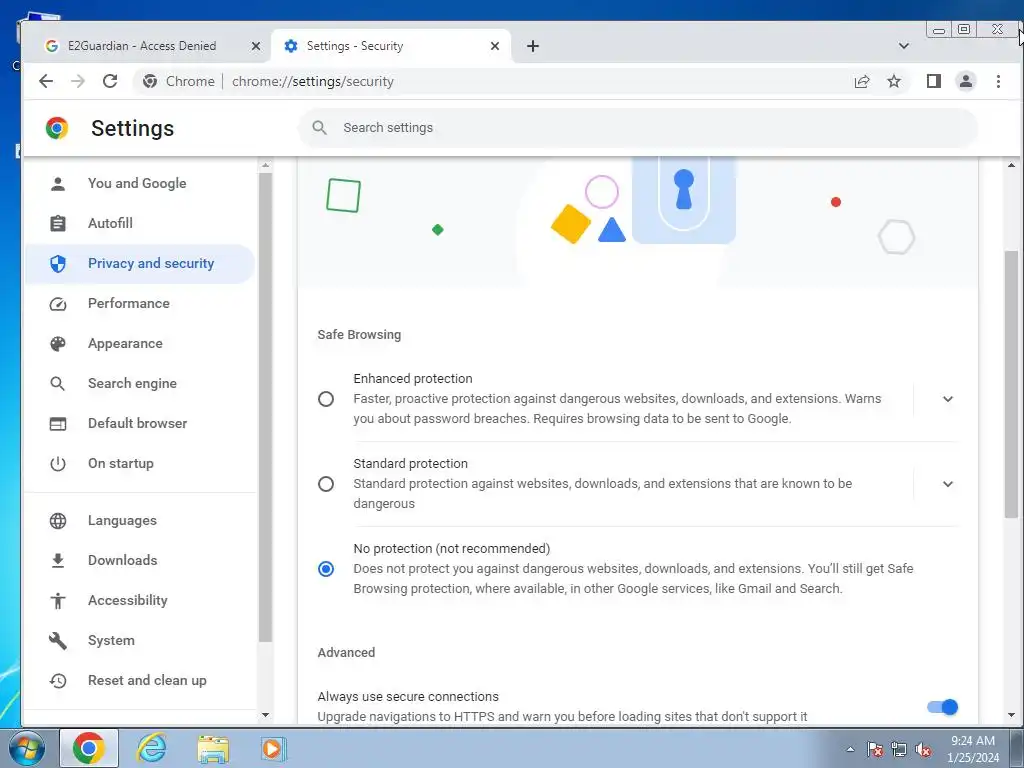Click the shield icon beside Privacy and security
1024x768 pixels.
[57, 264]
